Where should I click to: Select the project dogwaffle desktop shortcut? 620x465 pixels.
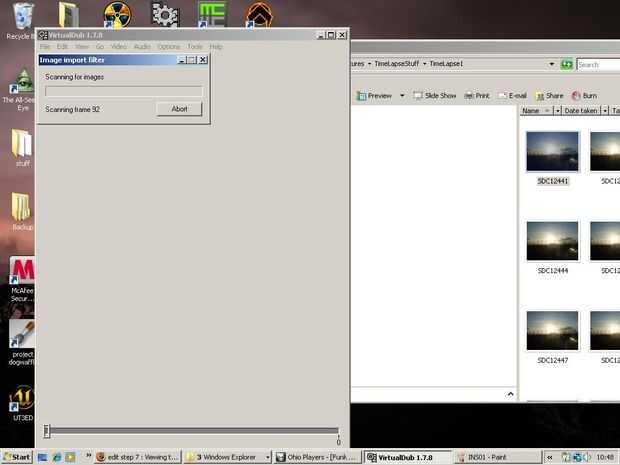coord(22,342)
